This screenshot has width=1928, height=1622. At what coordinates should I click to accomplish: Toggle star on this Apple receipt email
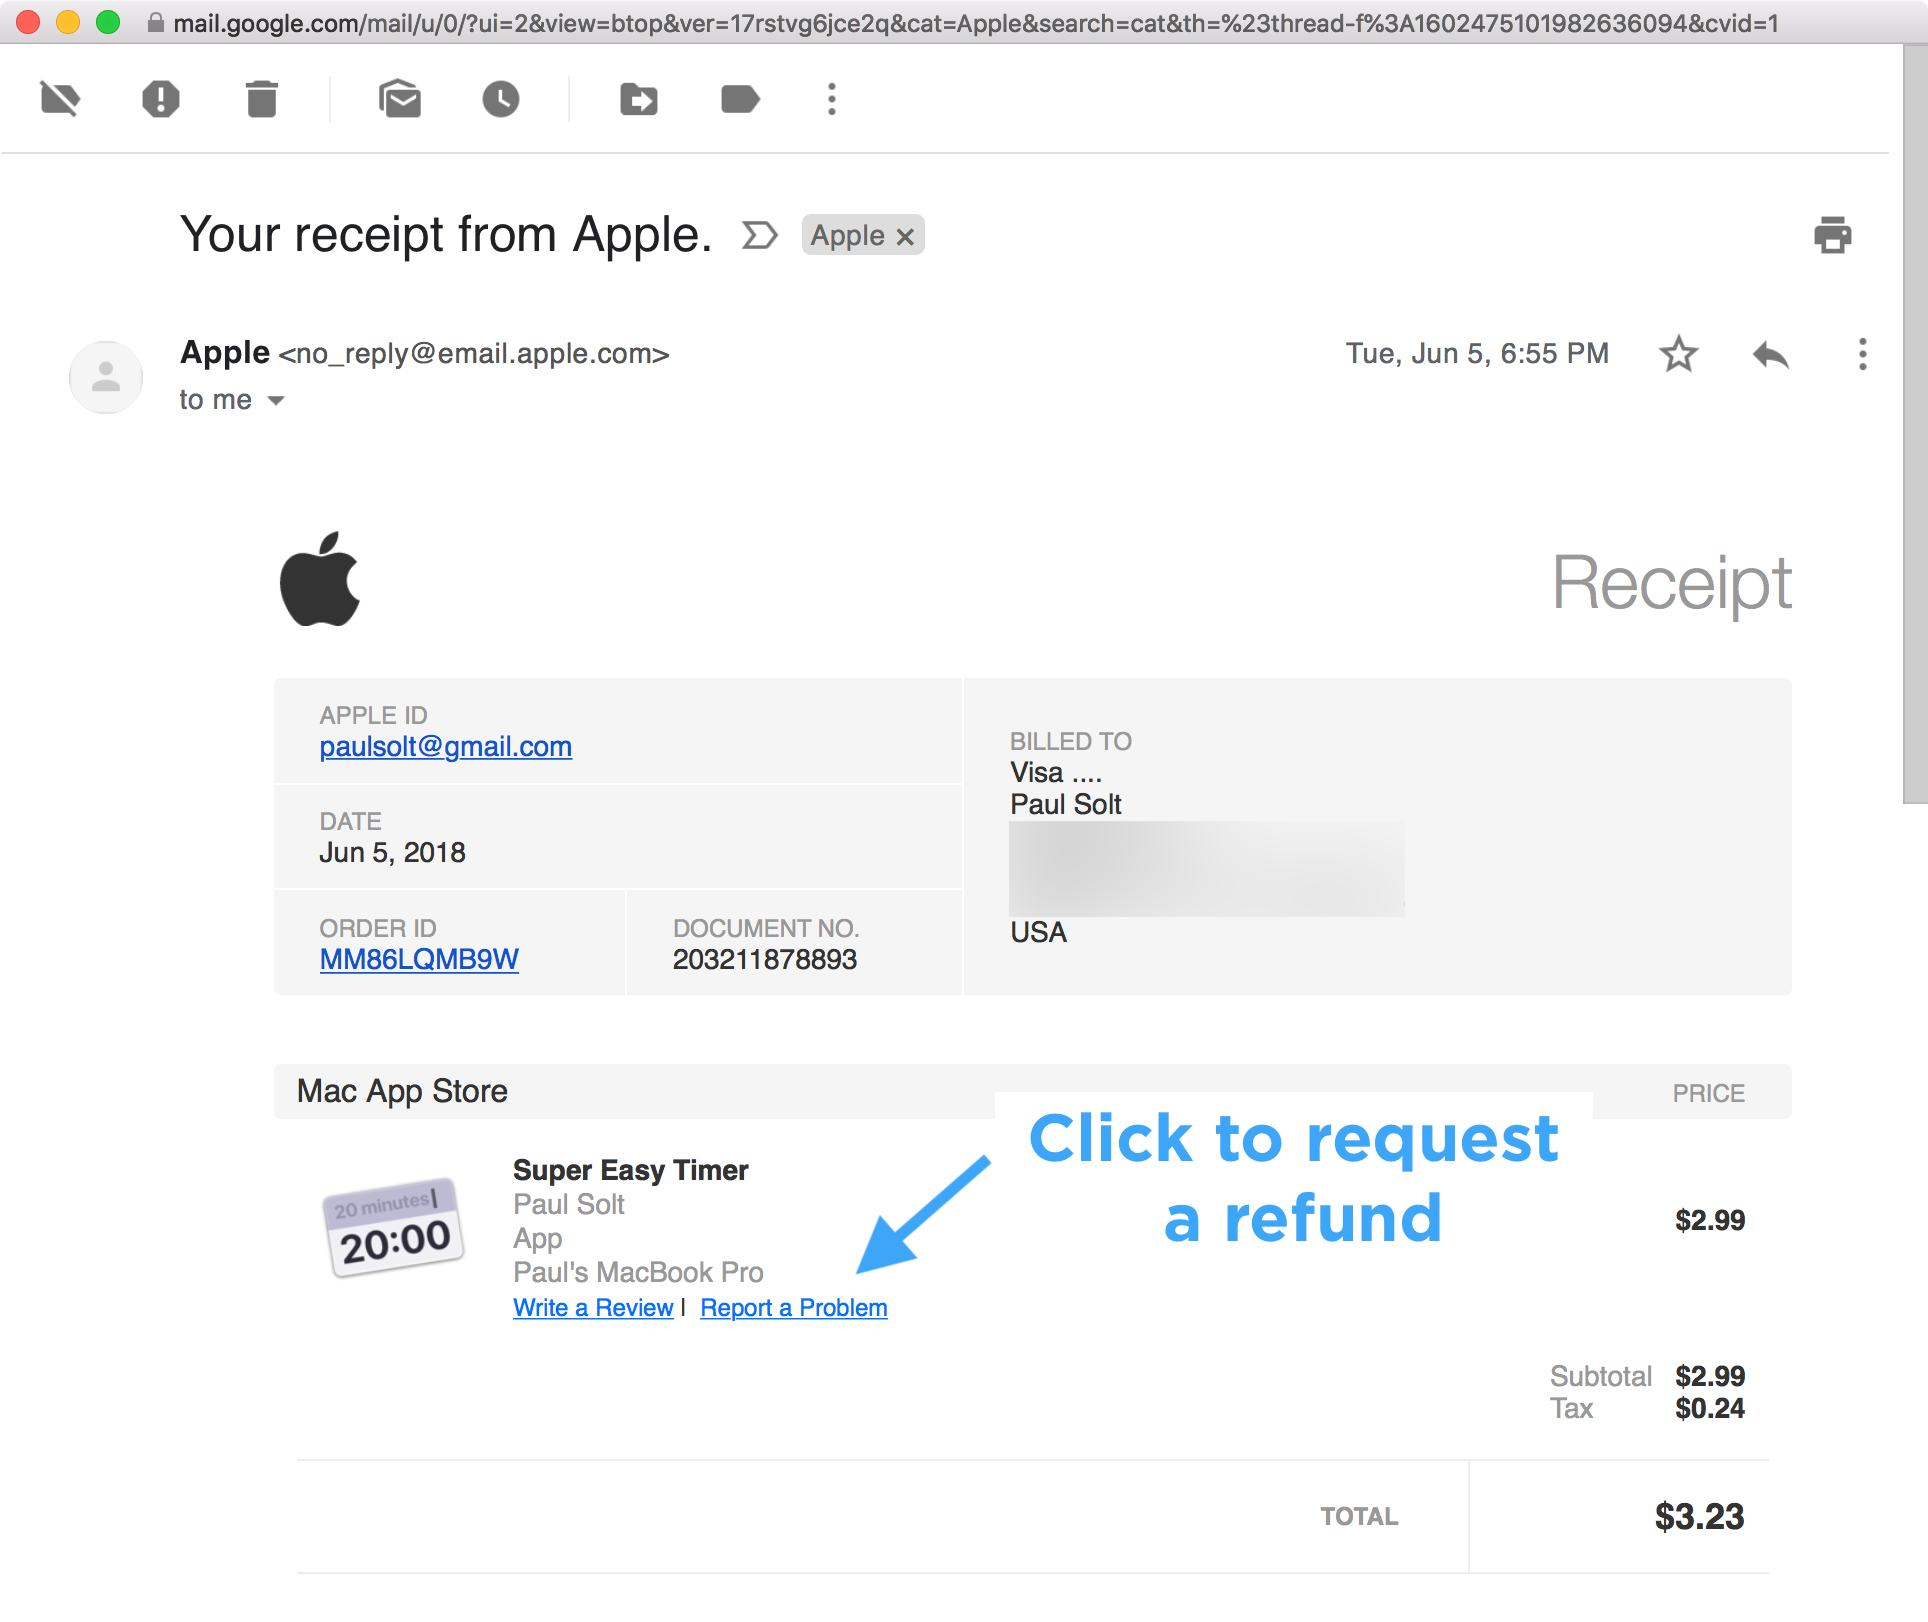click(x=1679, y=352)
